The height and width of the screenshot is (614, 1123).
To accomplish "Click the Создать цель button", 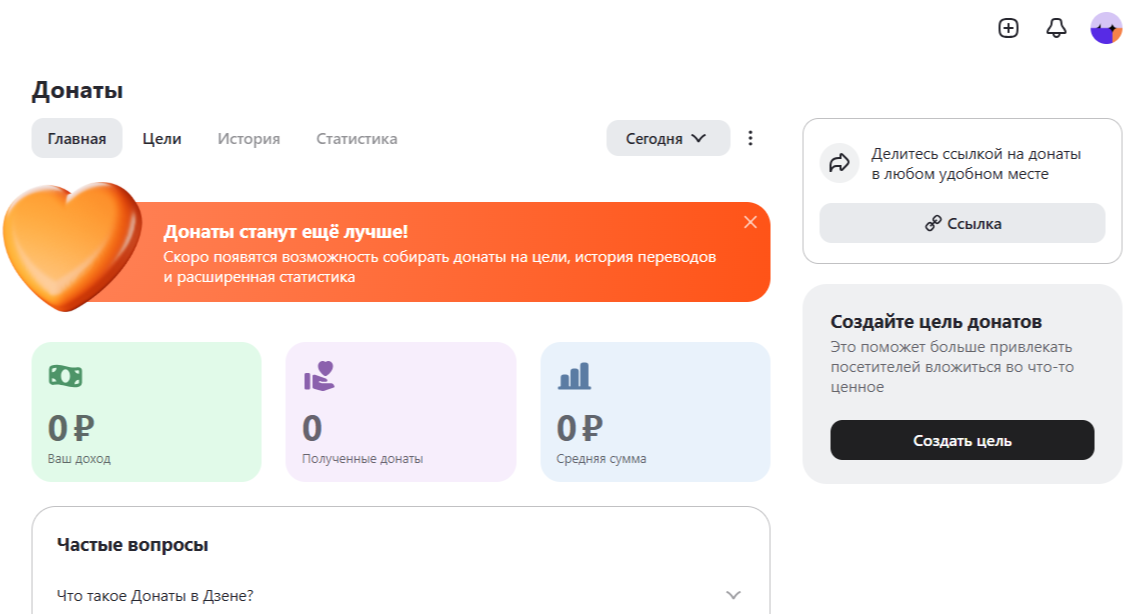I will pyautogui.click(x=962, y=441).
